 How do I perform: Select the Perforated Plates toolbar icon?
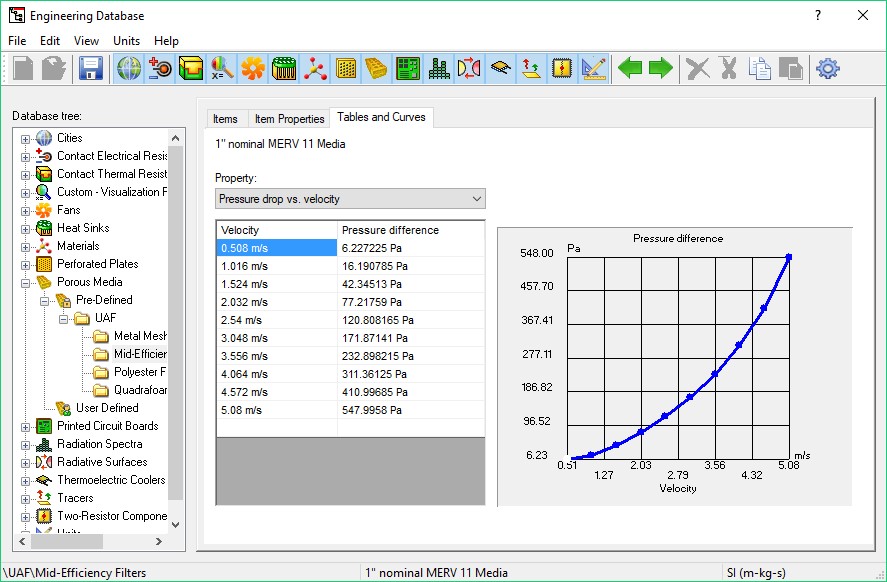coord(346,68)
